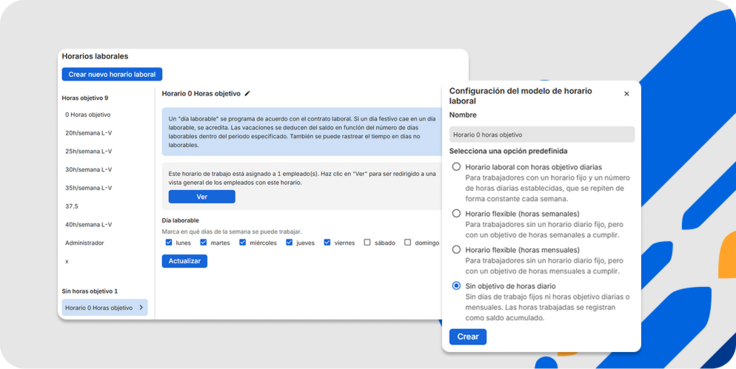Click the Actualizar button
The height and width of the screenshot is (369, 736).
tap(184, 261)
